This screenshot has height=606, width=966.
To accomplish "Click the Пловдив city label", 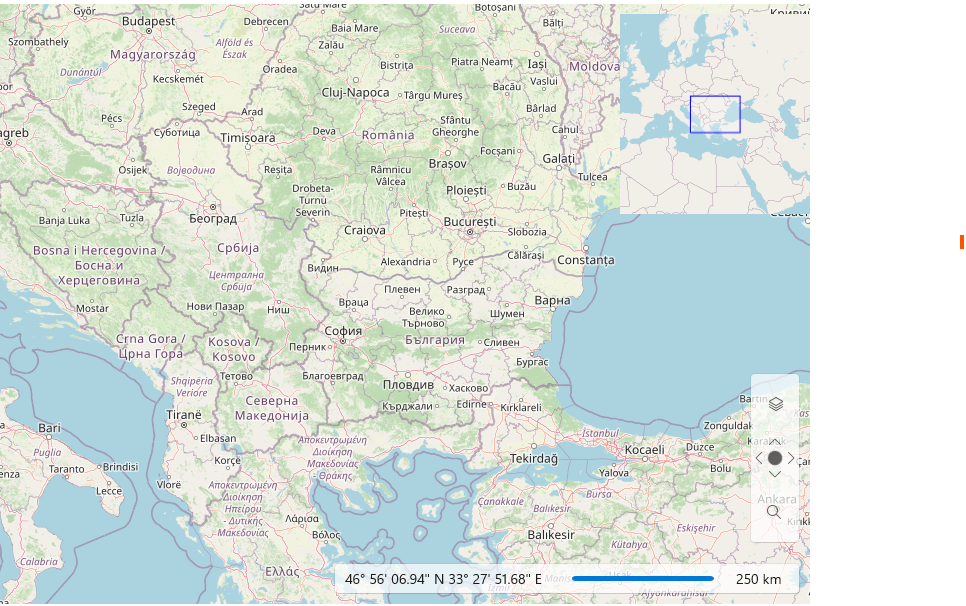I will tap(408, 385).
